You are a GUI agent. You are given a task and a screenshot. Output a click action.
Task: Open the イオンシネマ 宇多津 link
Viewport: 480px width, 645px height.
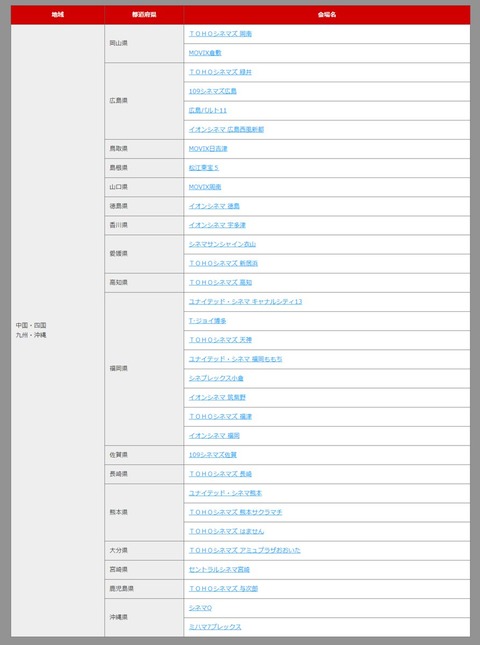[x=217, y=225]
